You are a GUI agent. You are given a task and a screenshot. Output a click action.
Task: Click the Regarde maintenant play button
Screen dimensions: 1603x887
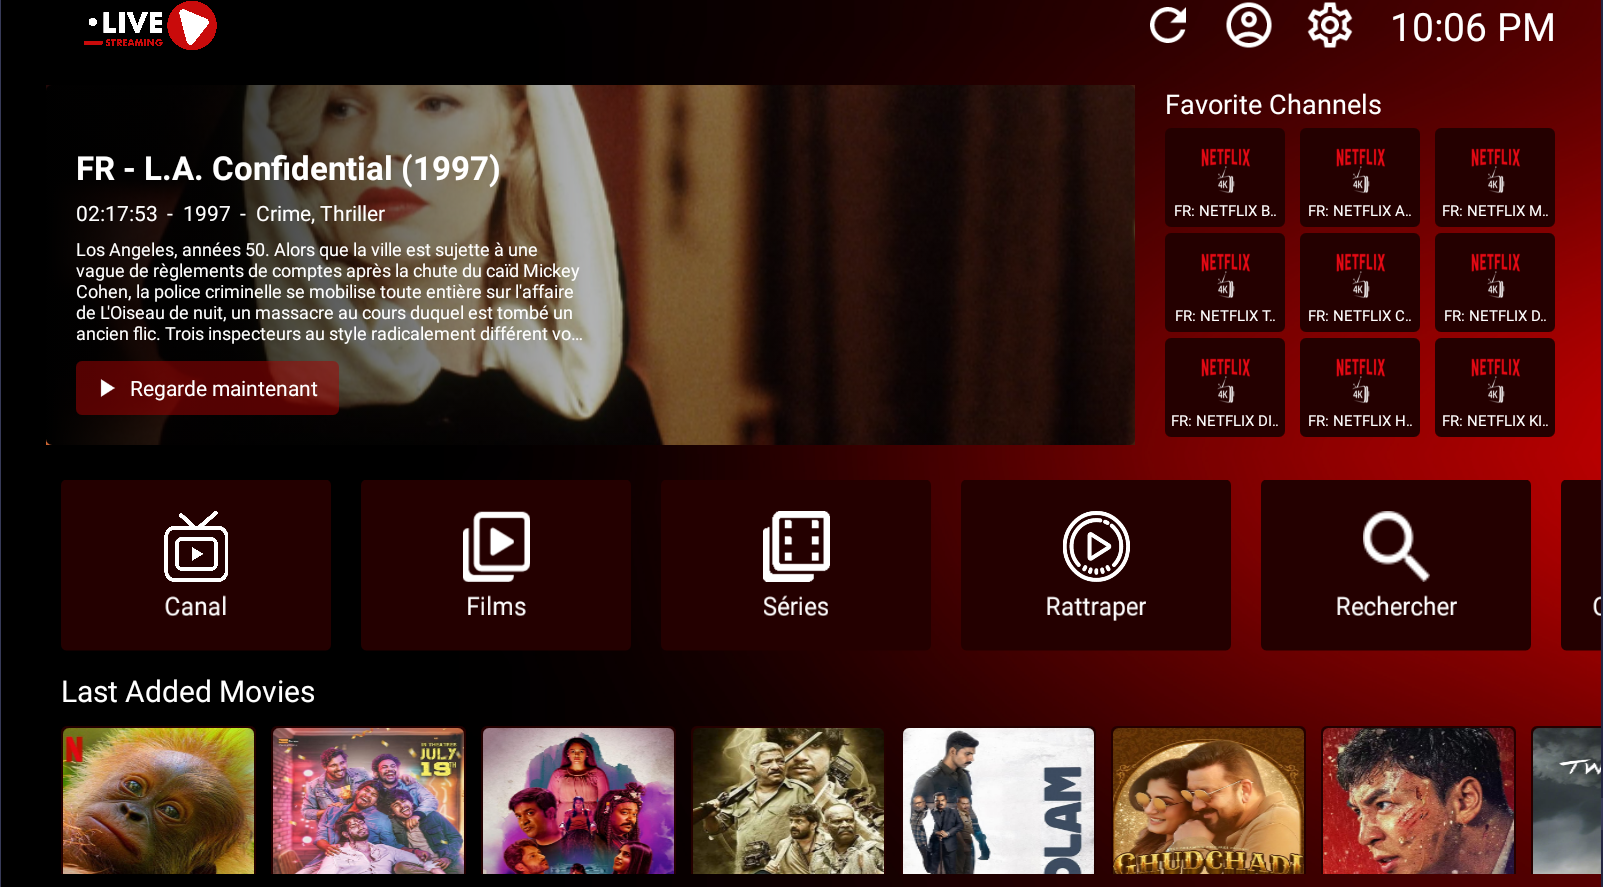[x=208, y=388]
